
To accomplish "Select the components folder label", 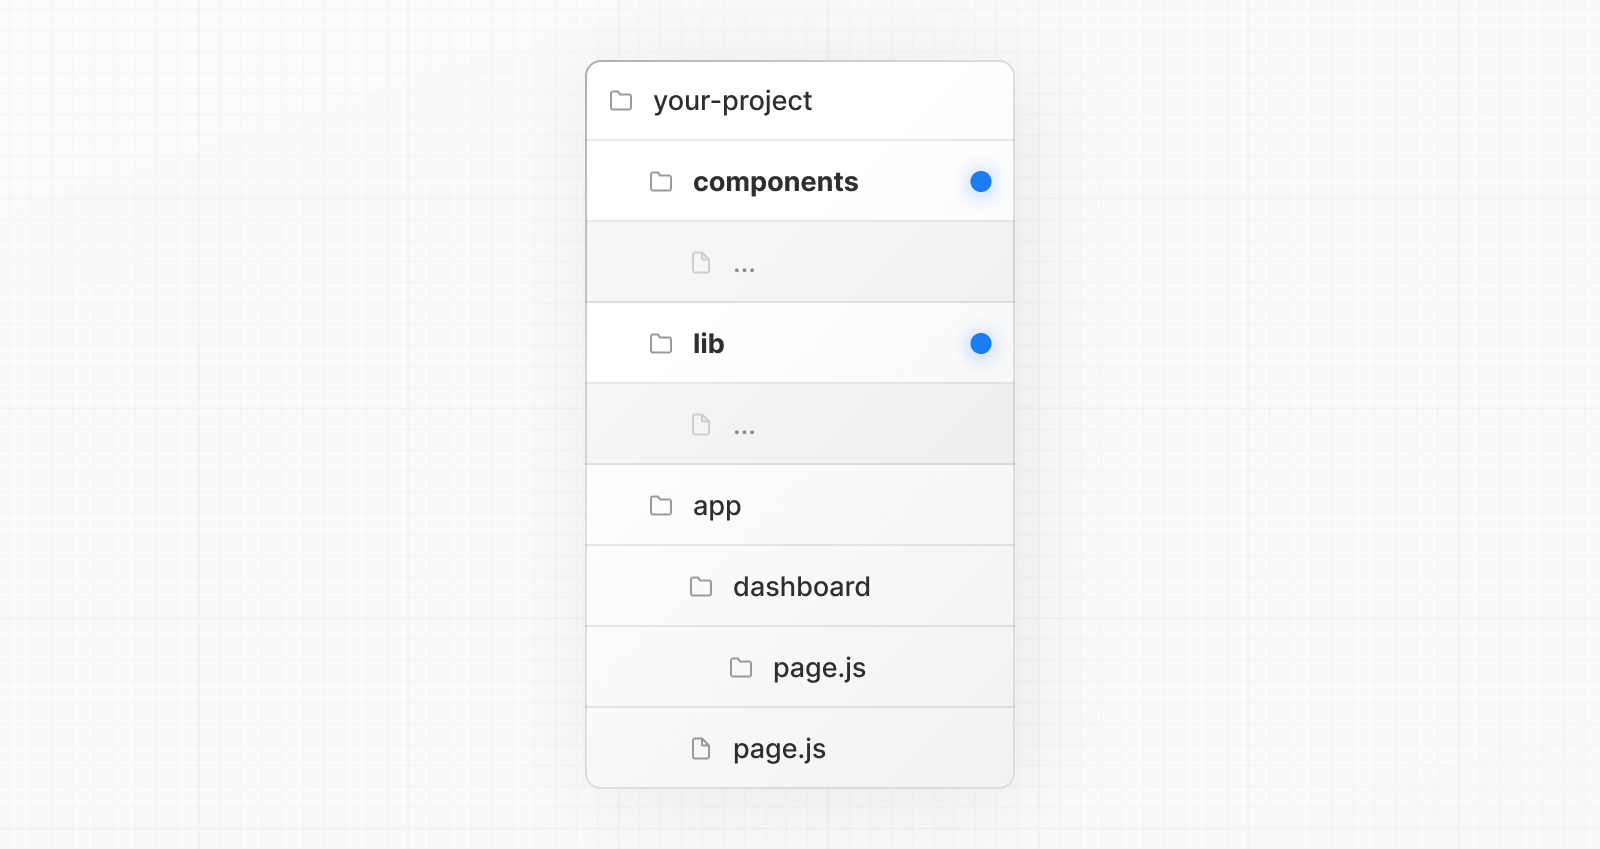I will tap(775, 182).
